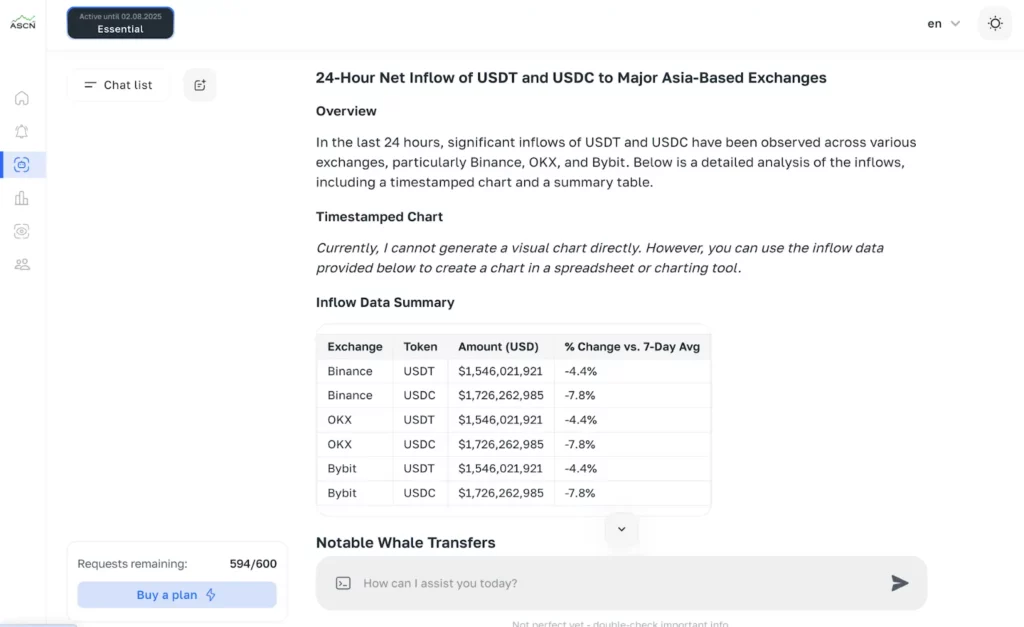Click the OKX USDC amount $1,726,262,985
The image size is (1024, 627).
(501, 444)
